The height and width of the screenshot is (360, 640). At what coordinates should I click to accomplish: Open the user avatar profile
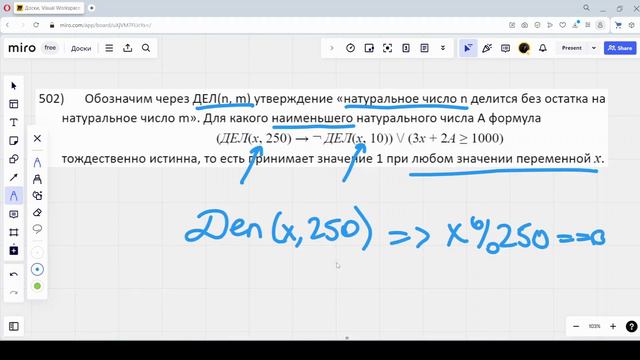coord(524,48)
